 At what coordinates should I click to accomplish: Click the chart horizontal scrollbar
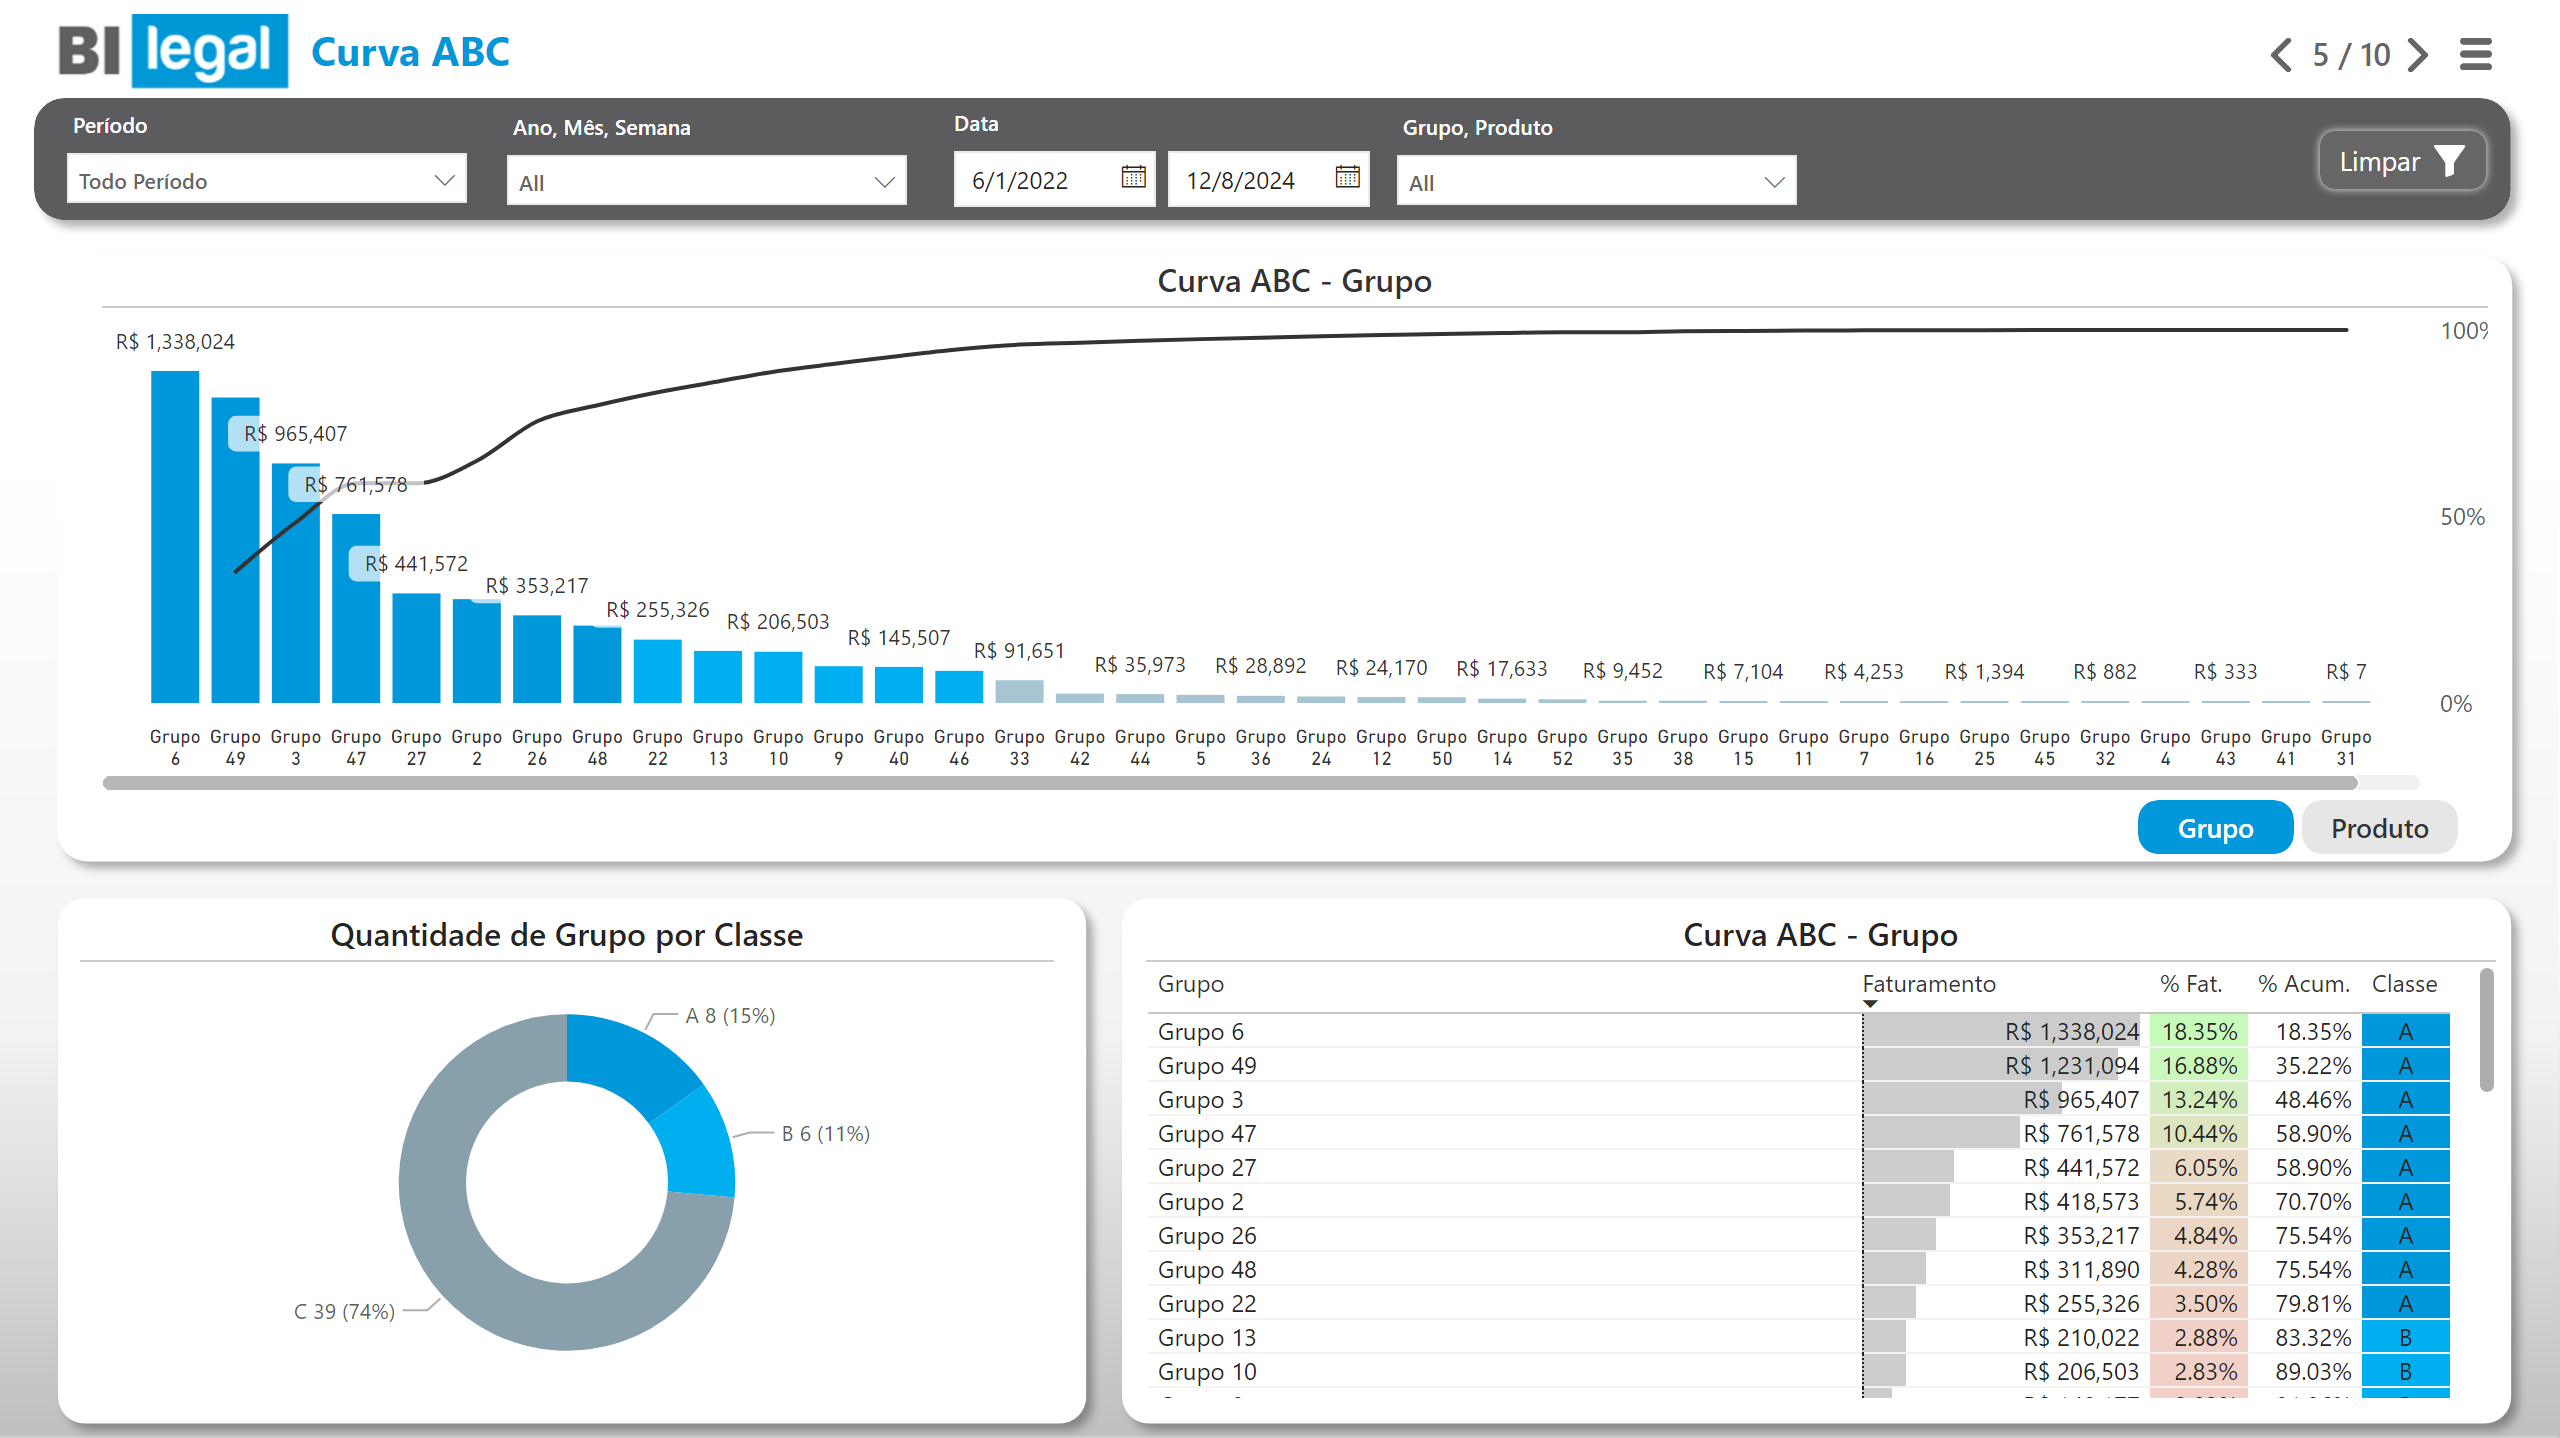pyautogui.click(x=1230, y=783)
